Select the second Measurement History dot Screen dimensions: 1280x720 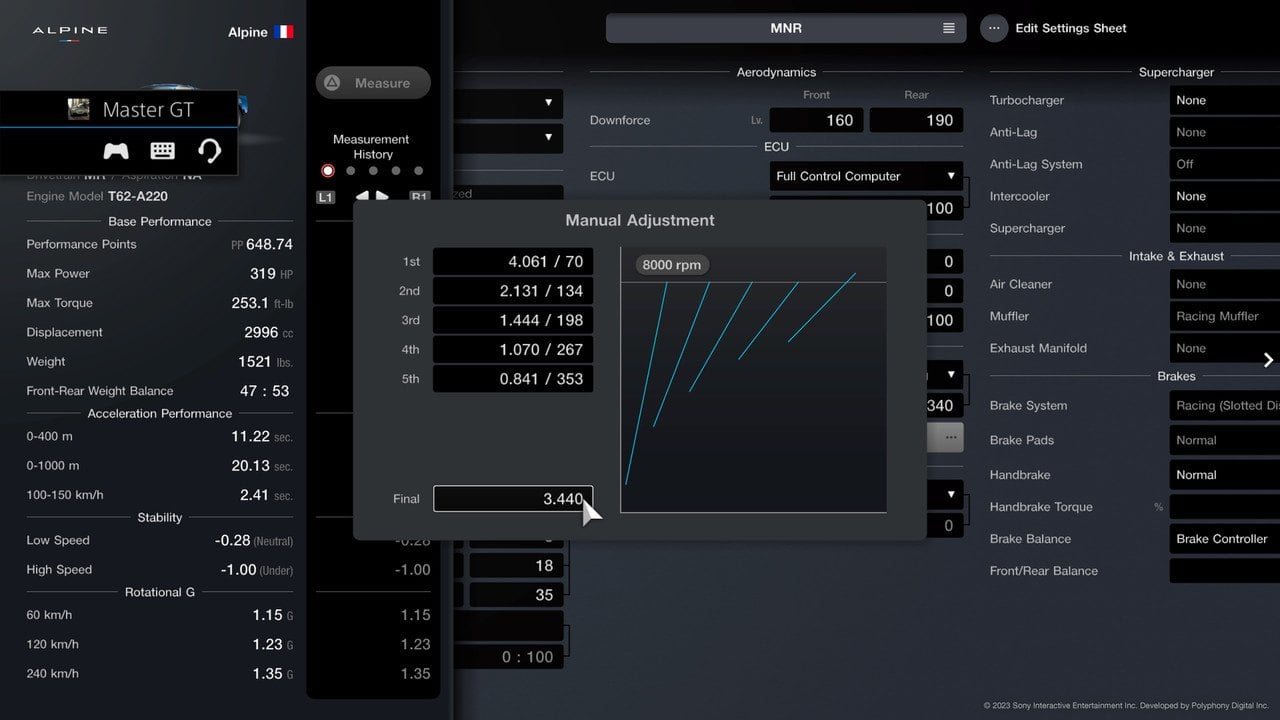click(x=350, y=171)
